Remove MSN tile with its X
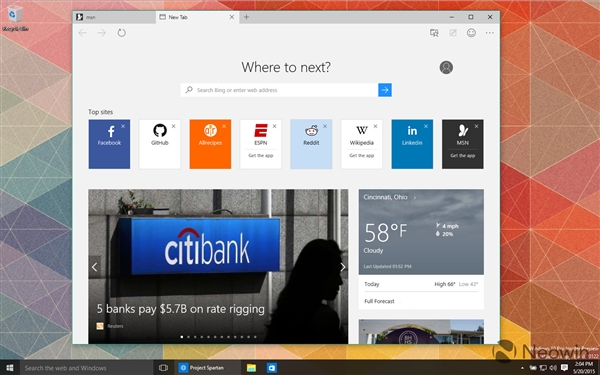This screenshot has width=600, height=375. pos(476,126)
